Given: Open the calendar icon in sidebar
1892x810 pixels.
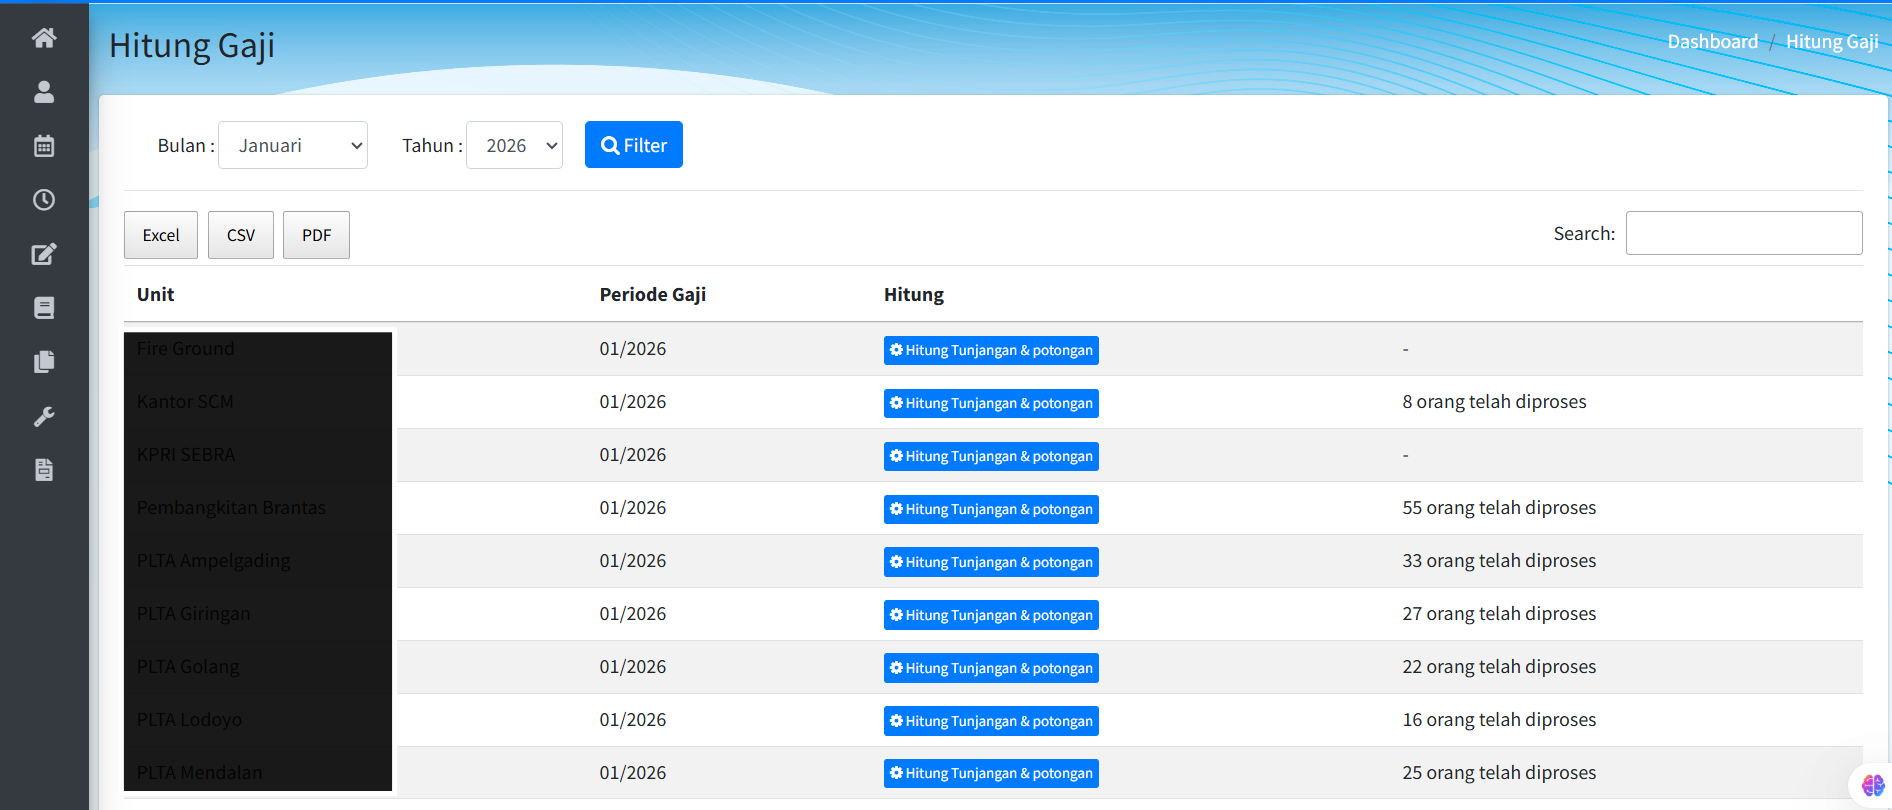Looking at the screenshot, I should click(x=44, y=146).
